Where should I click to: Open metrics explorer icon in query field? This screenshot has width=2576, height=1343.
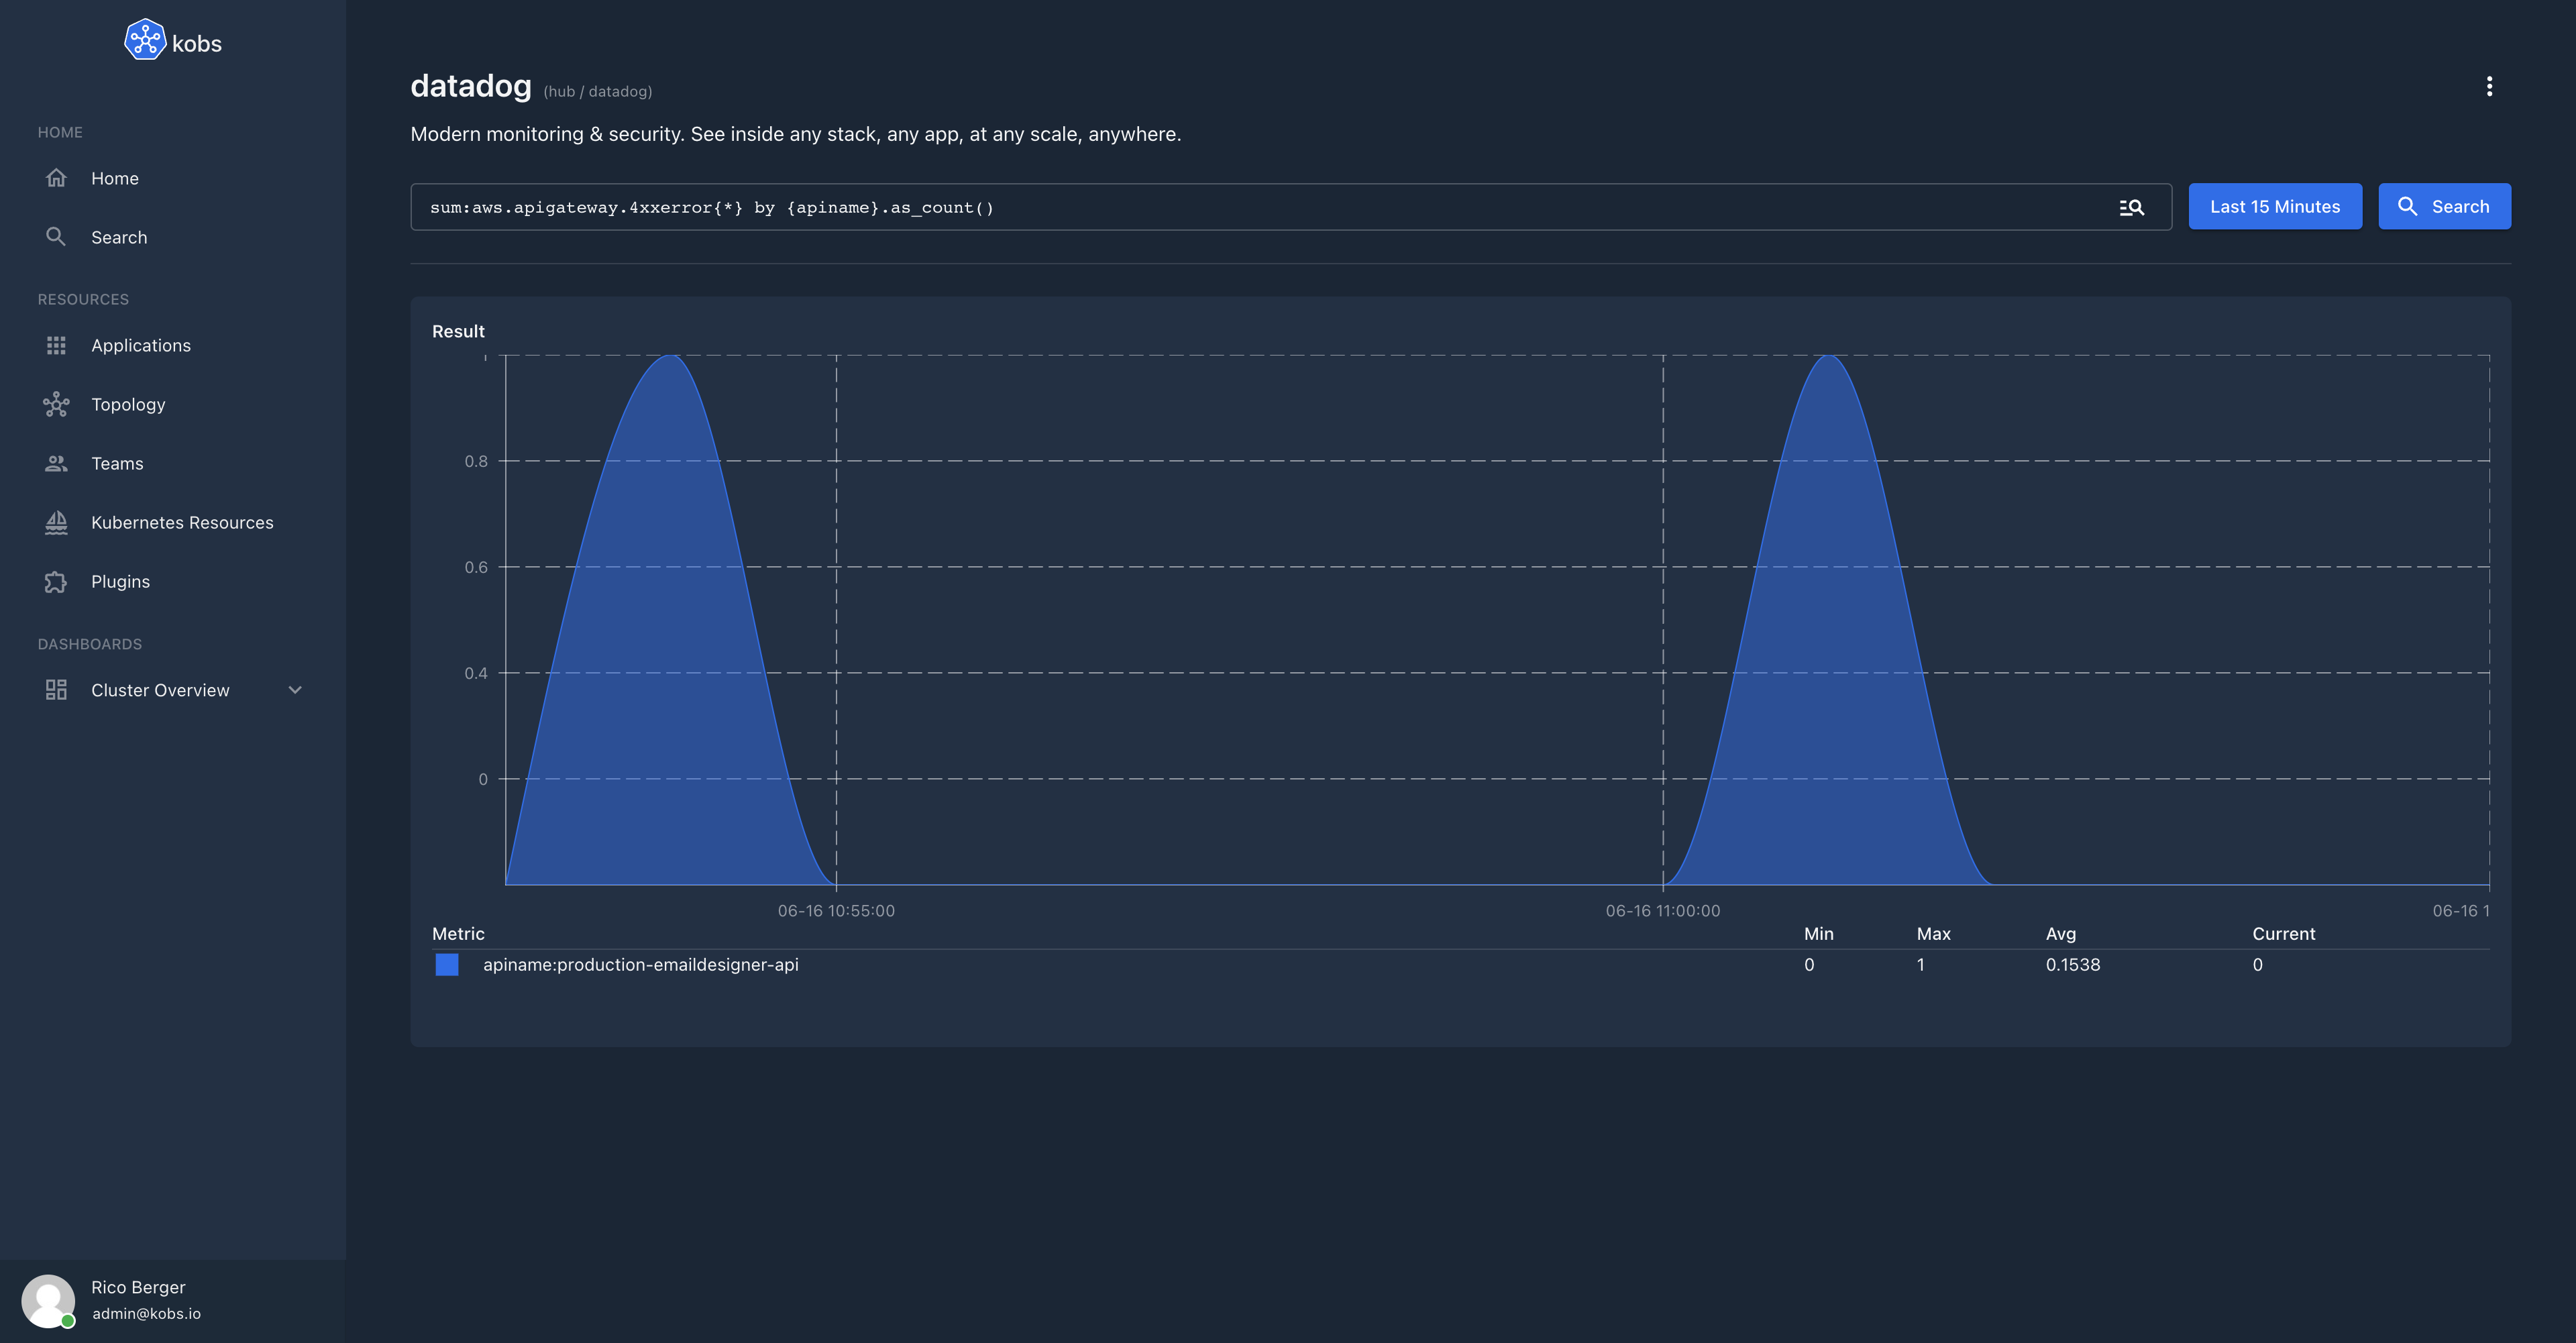[x=2131, y=207]
